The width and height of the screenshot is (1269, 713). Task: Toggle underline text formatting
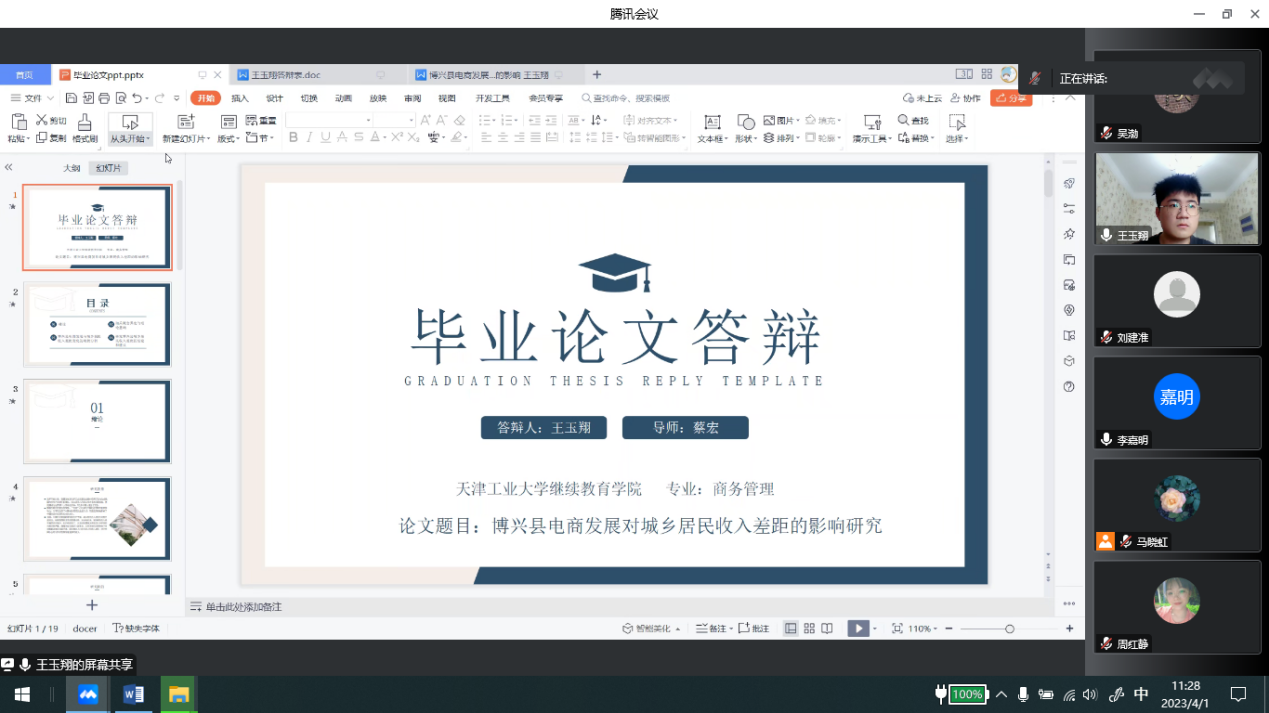coord(325,138)
